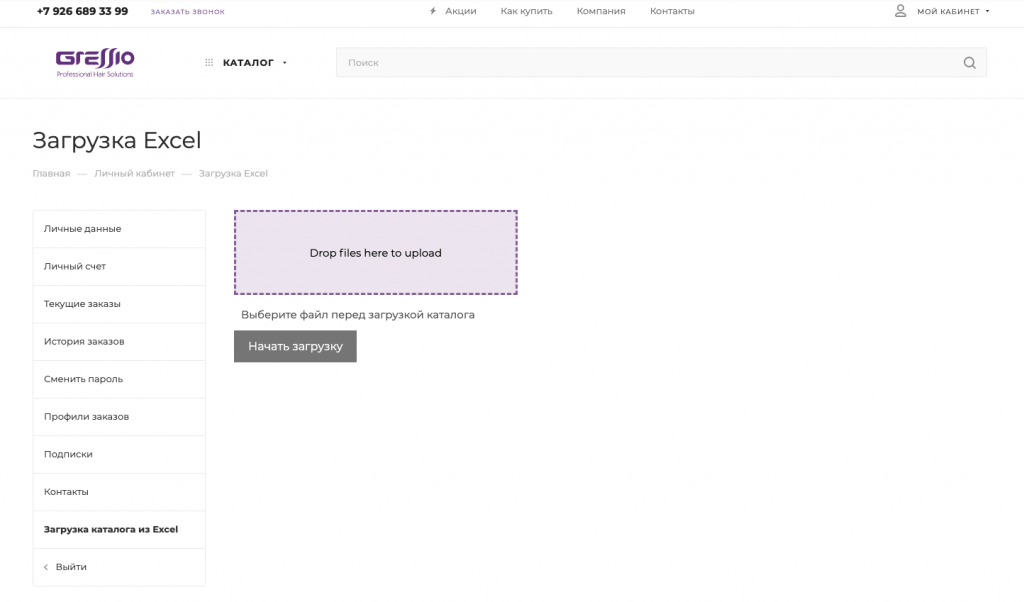Click Личный кабинет breadcrumb link
Screen dimensions: 1024x602
[134, 174]
